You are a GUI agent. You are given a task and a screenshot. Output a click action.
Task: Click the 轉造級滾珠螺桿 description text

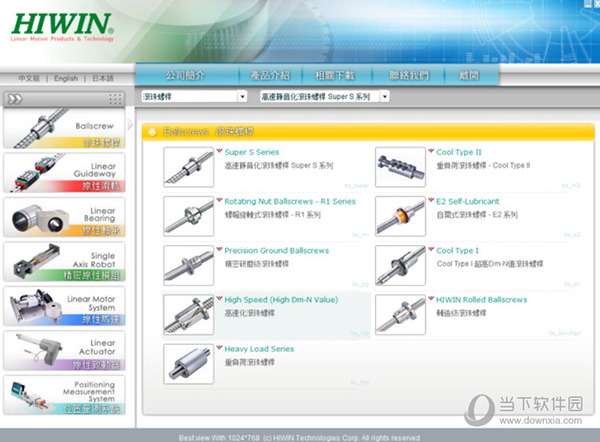pos(461,313)
